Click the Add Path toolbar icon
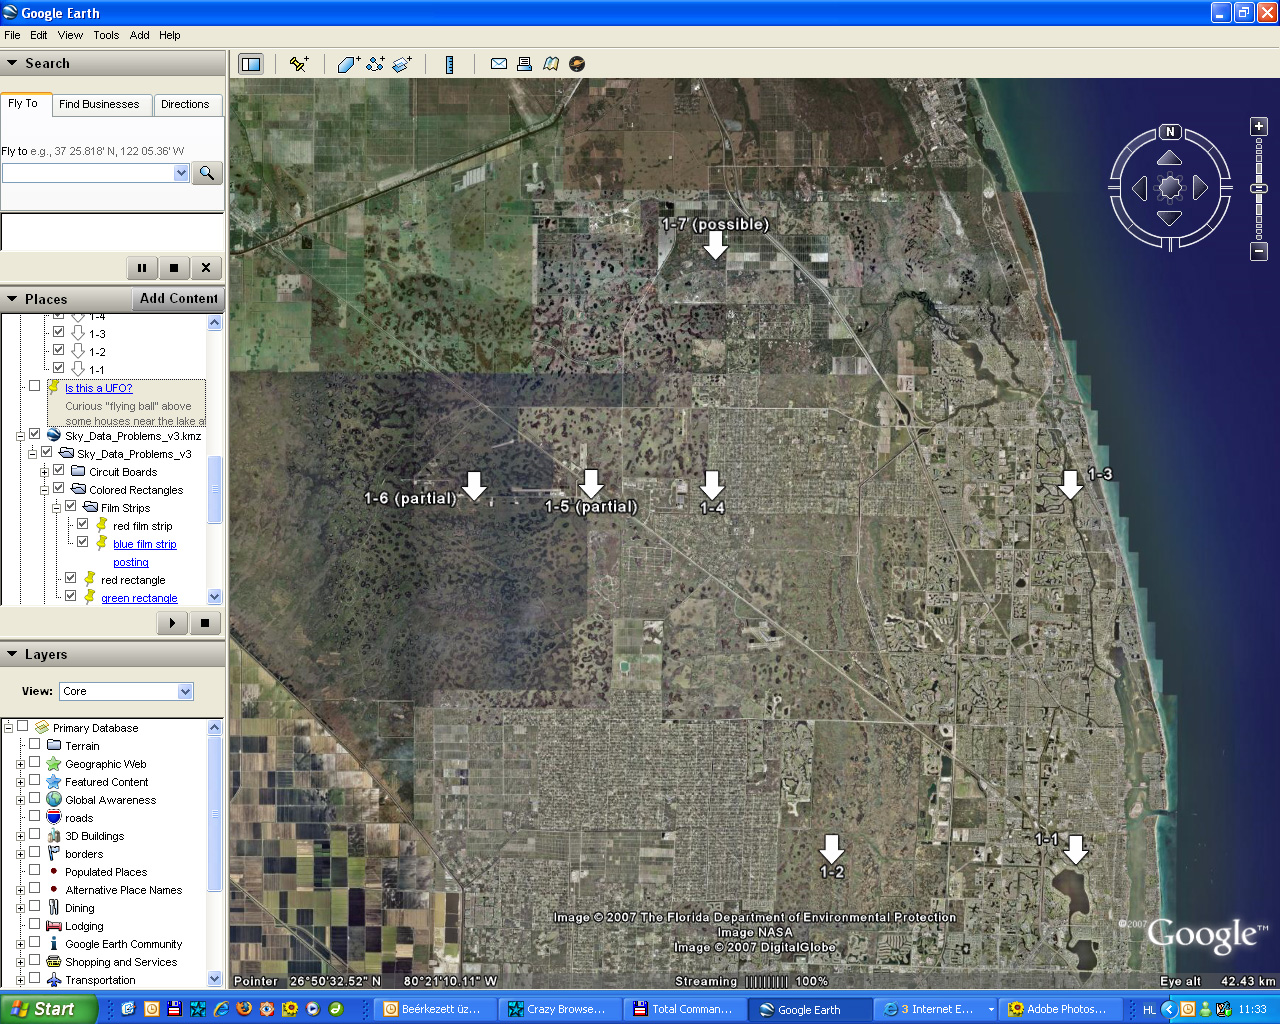1280x1024 pixels. [375, 64]
